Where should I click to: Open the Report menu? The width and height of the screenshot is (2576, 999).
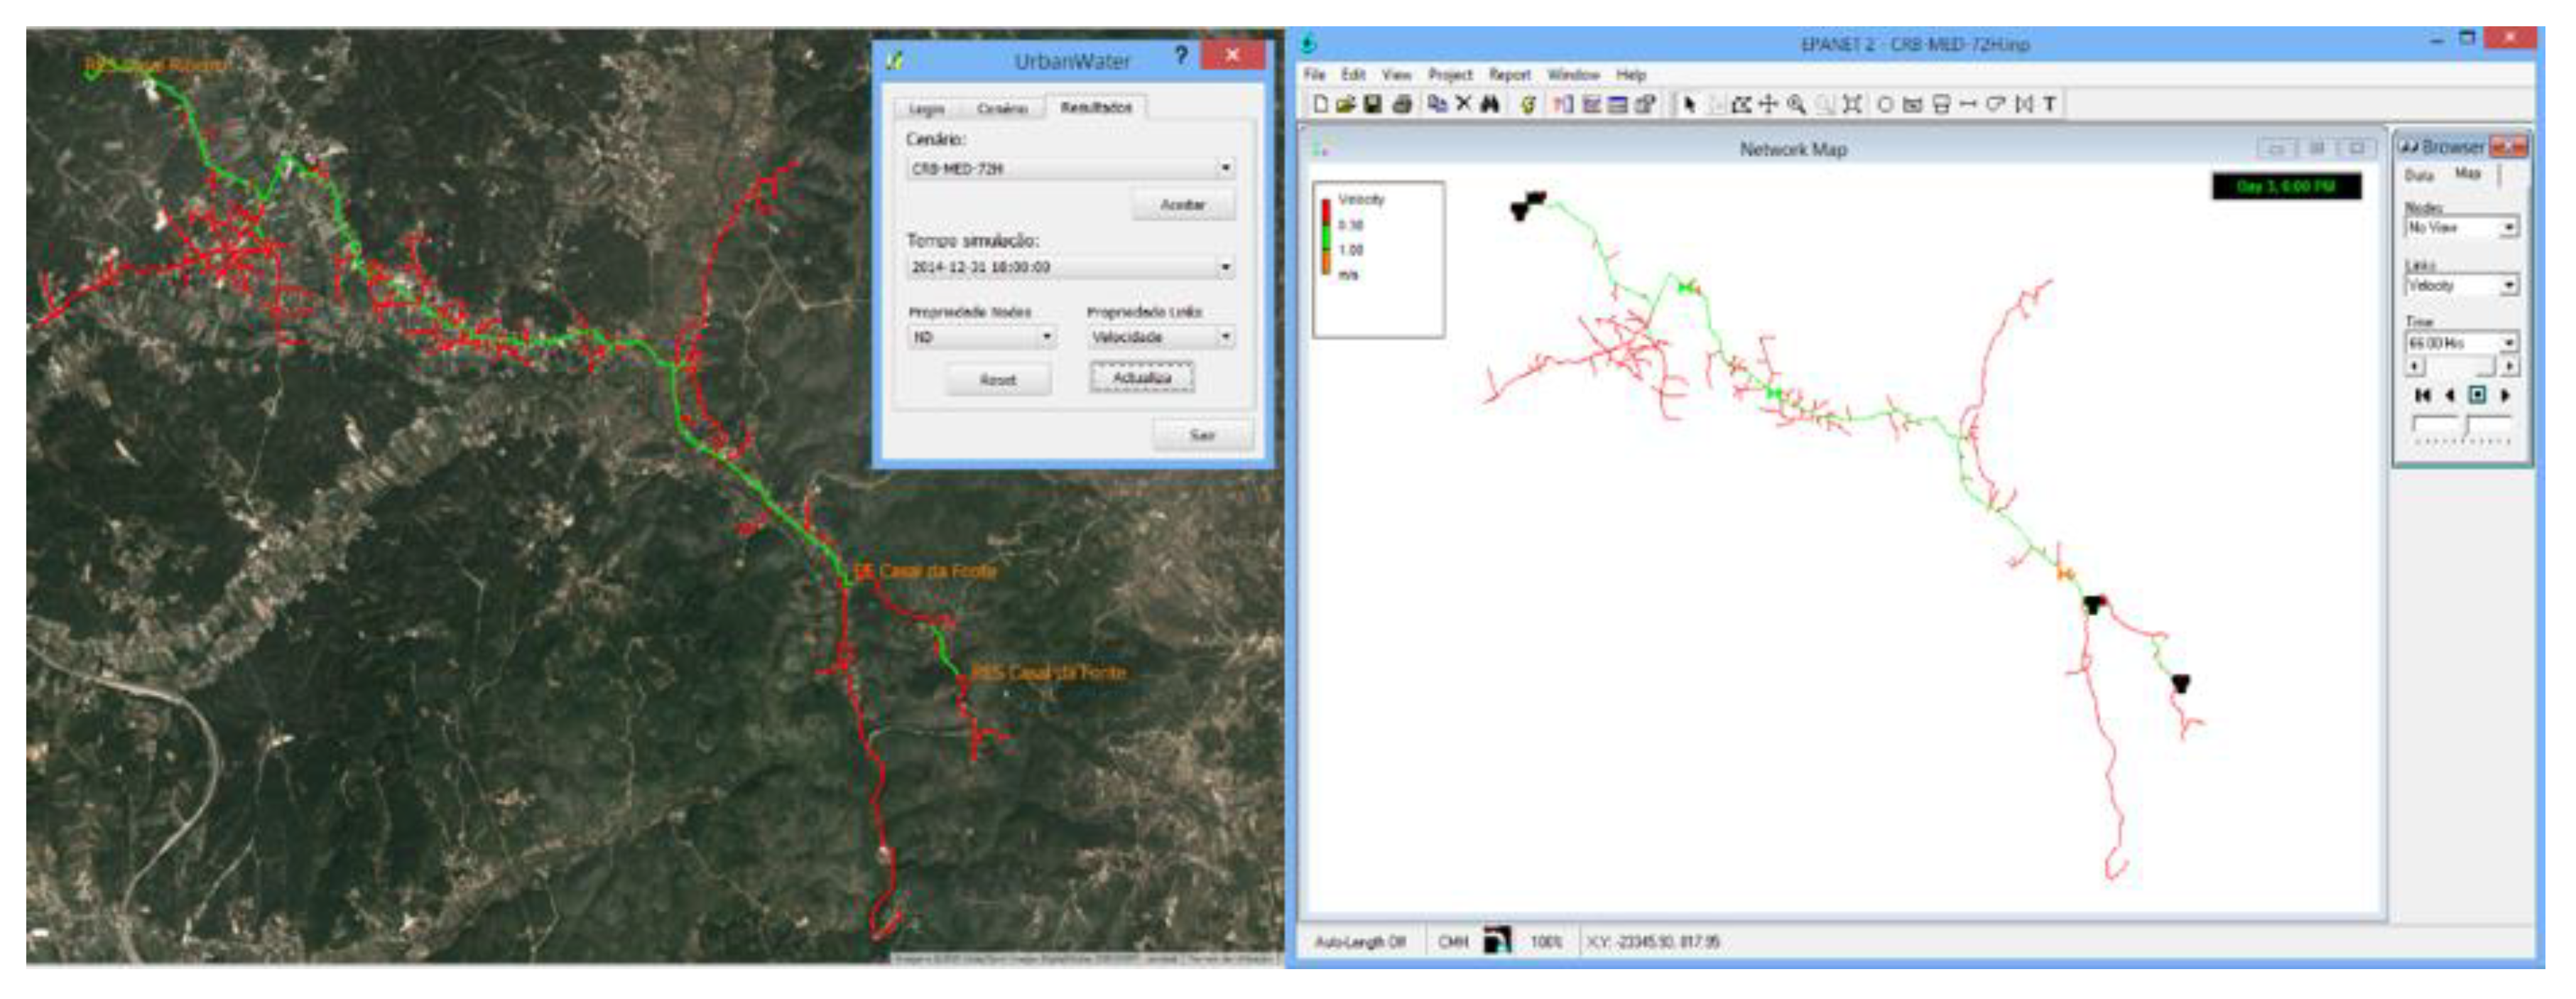pyautogui.click(x=1509, y=75)
